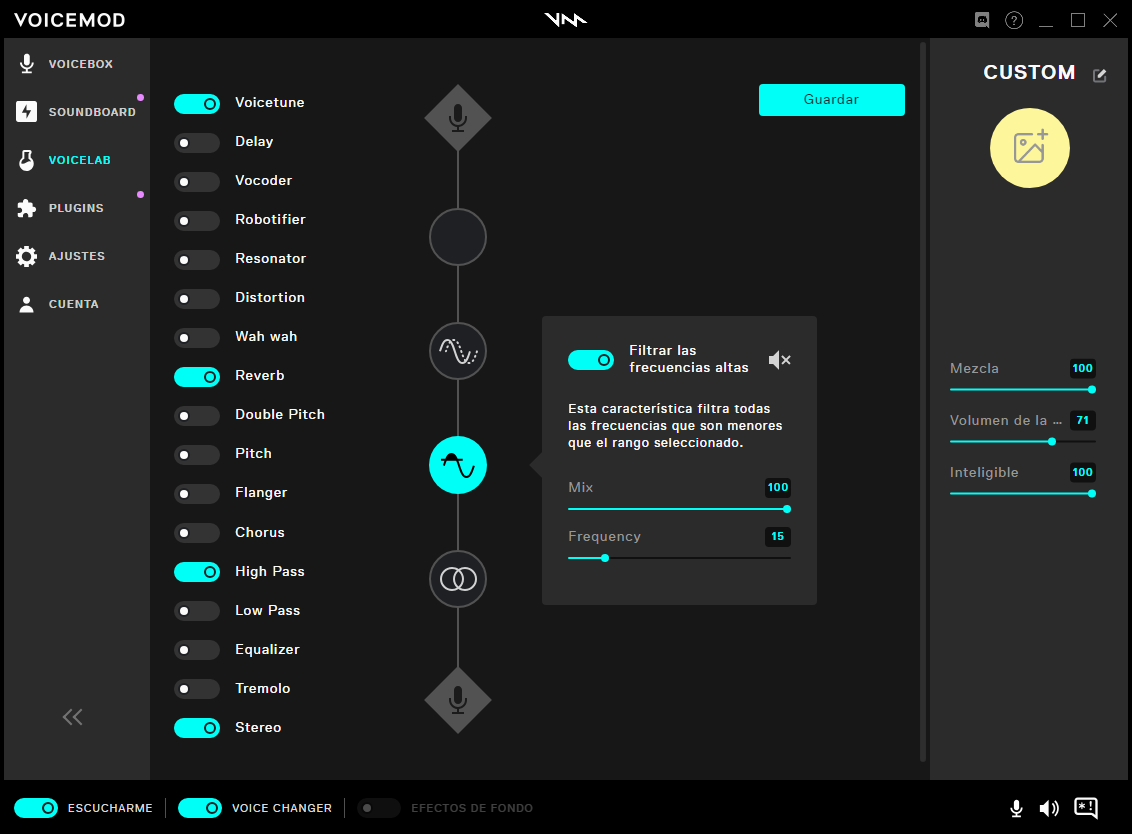
Task: Disable the Voicetune effect toggle
Action: coord(197,104)
